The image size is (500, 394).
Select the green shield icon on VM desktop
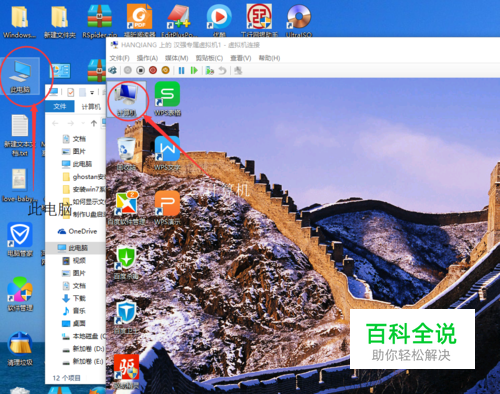click(x=126, y=262)
